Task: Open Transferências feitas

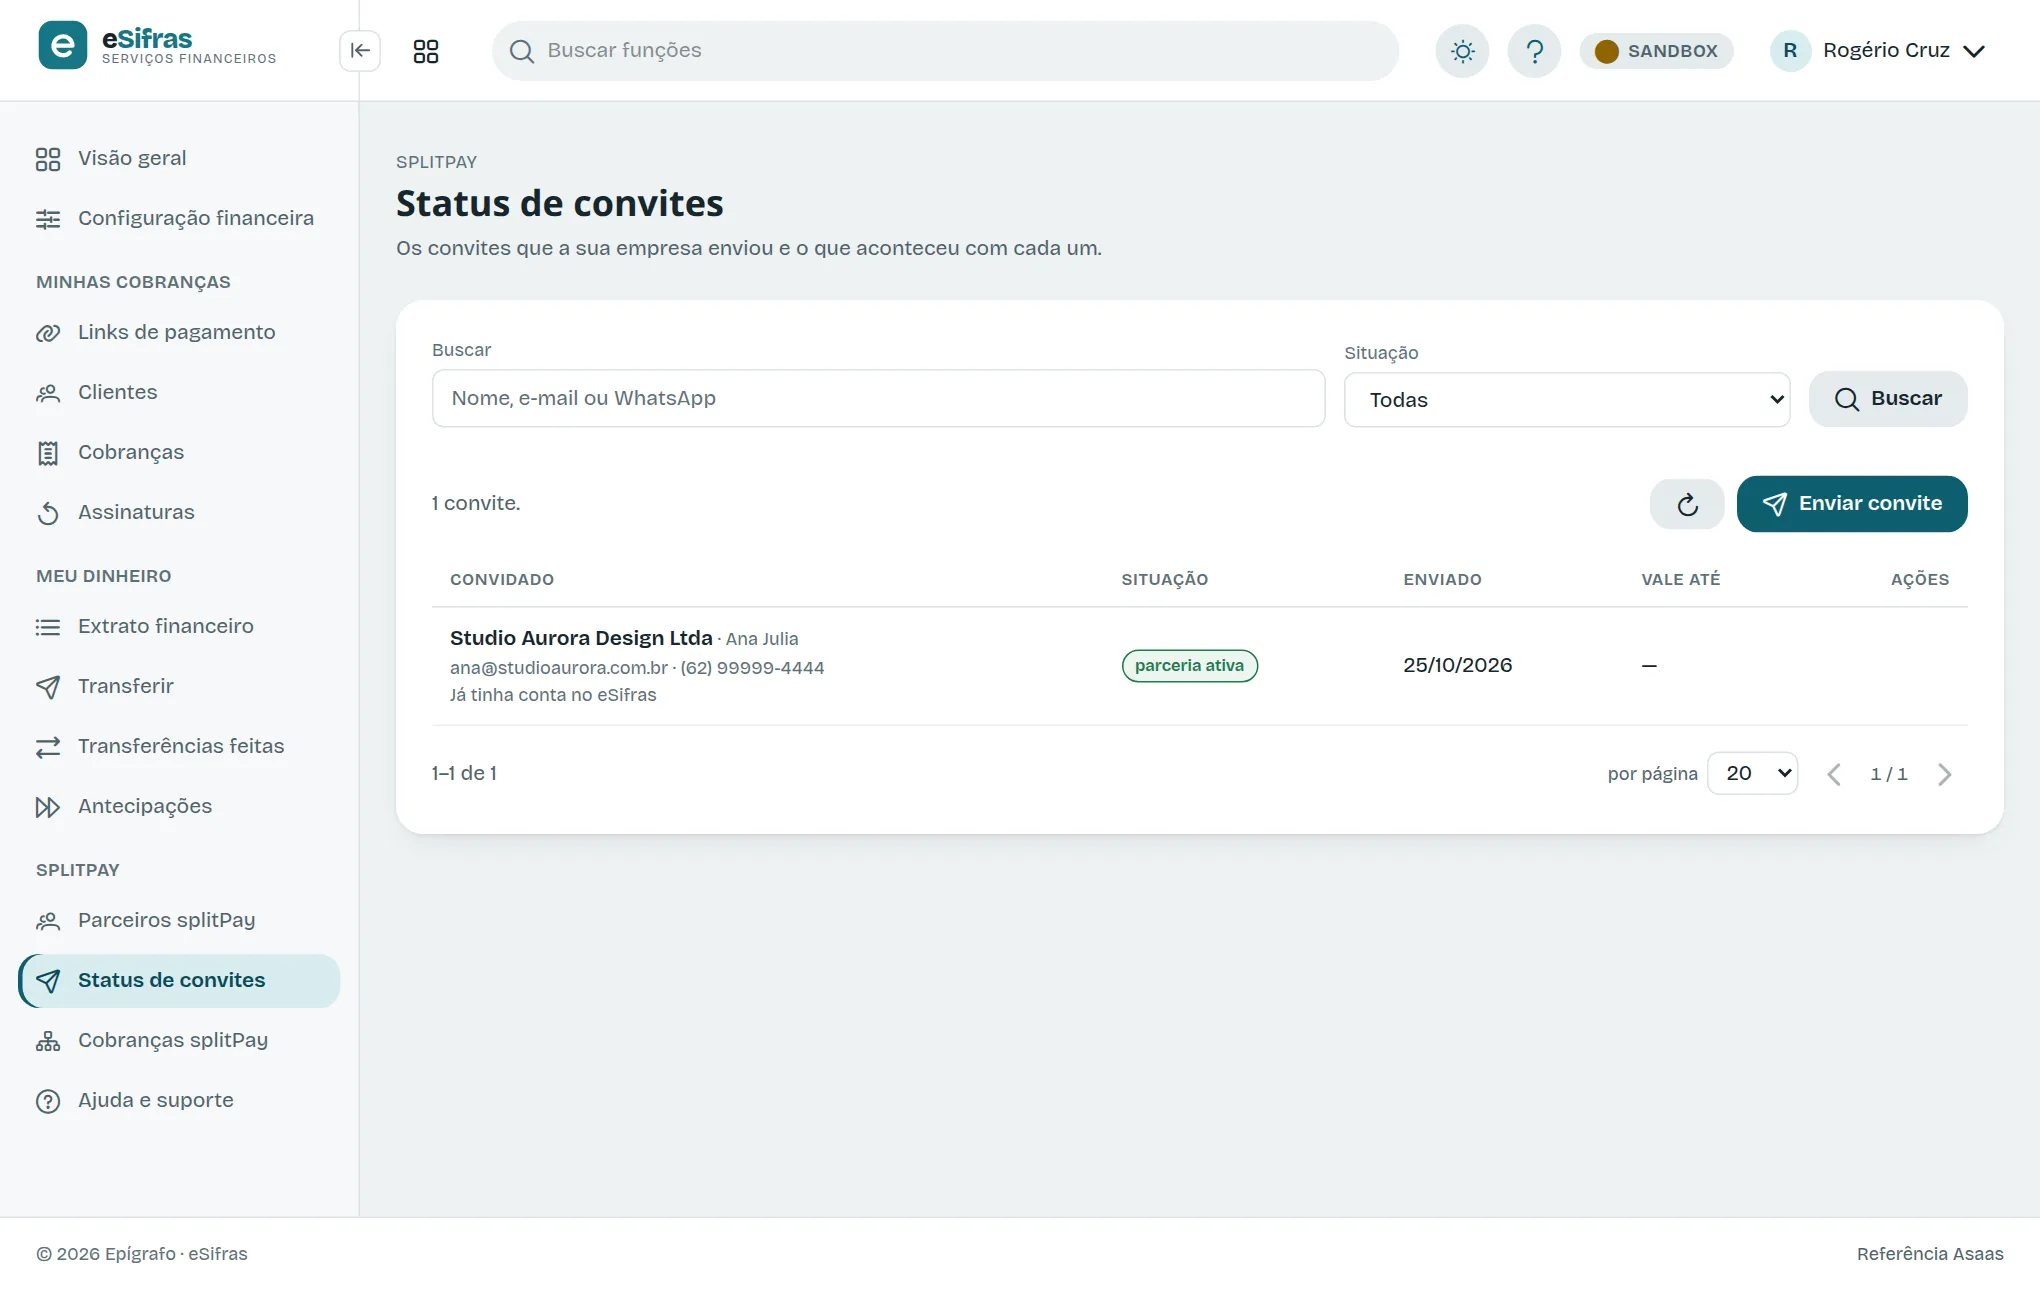Action: (x=179, y=746)
